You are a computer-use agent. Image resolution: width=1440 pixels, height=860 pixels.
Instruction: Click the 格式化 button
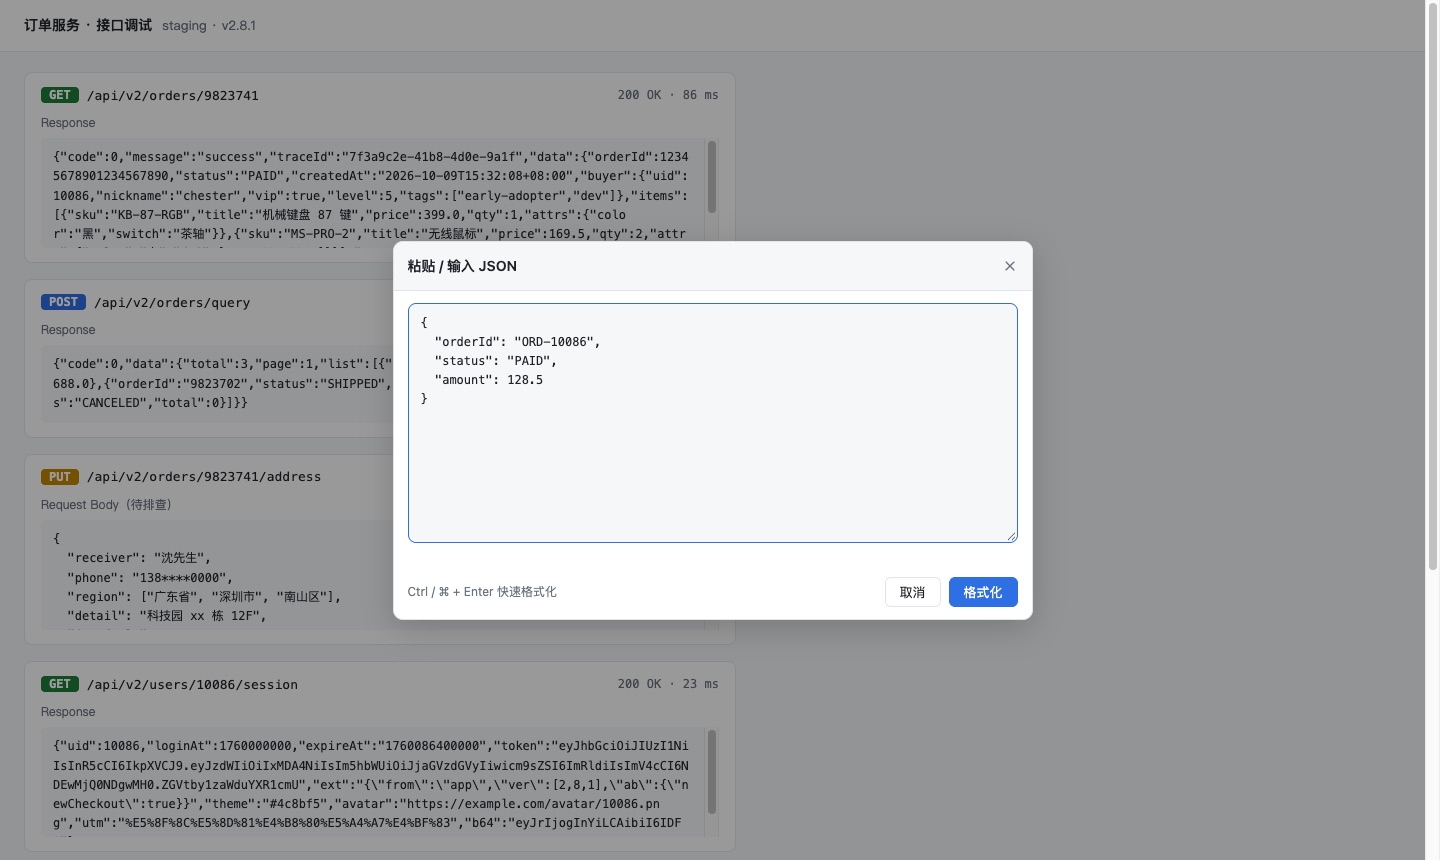[x=983, y=592]
